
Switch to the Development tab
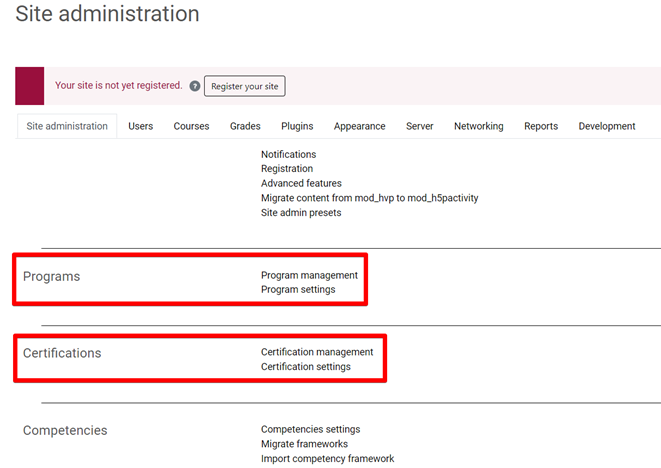pyautogui.click(x=606, y=126)
